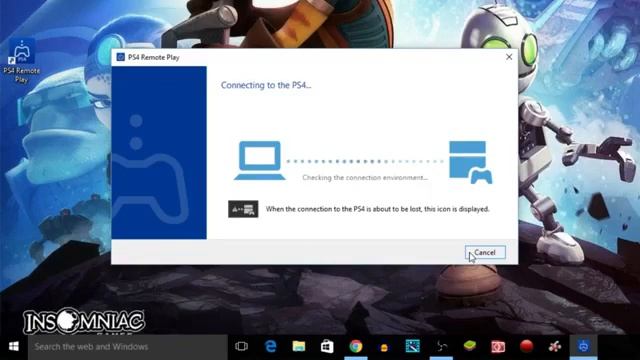The image size is (640, 360).
Task: Click the PS4 console icon in diagram
Action: (x=470, y=162)
